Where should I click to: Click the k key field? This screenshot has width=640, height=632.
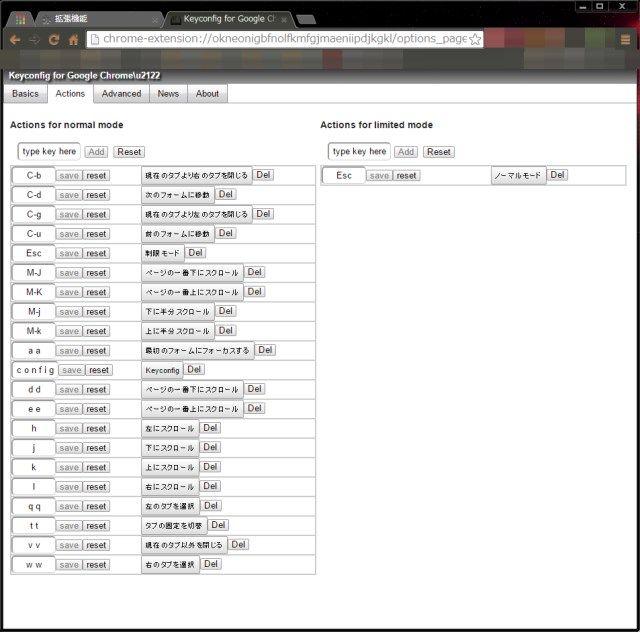point(33,467)
